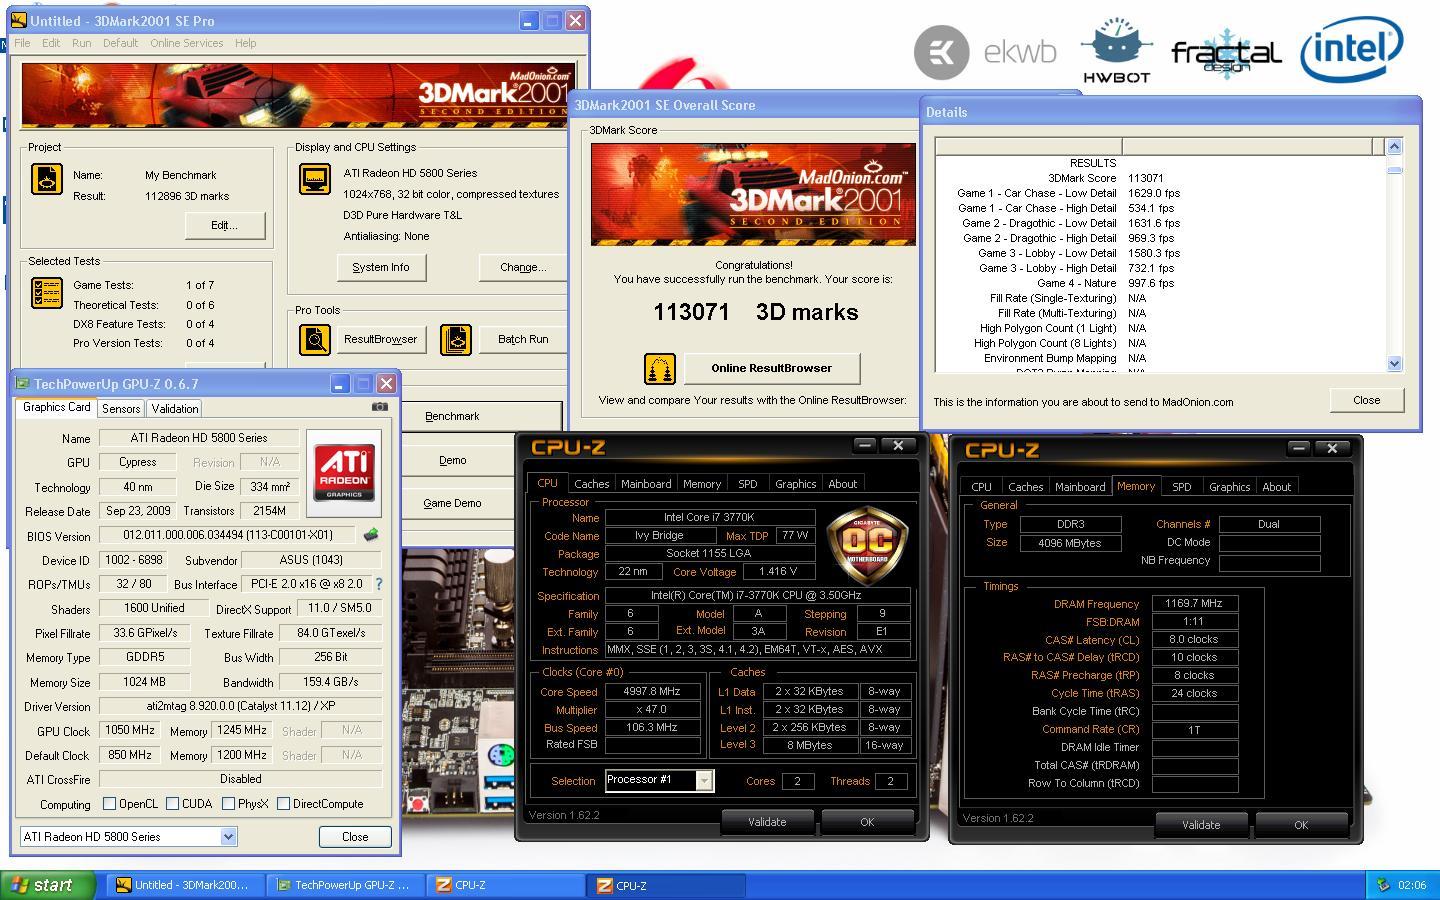Screen dimensions: 1440x900
Task: Click the Selected Tests checklist icon
Action: click(47, 293)
